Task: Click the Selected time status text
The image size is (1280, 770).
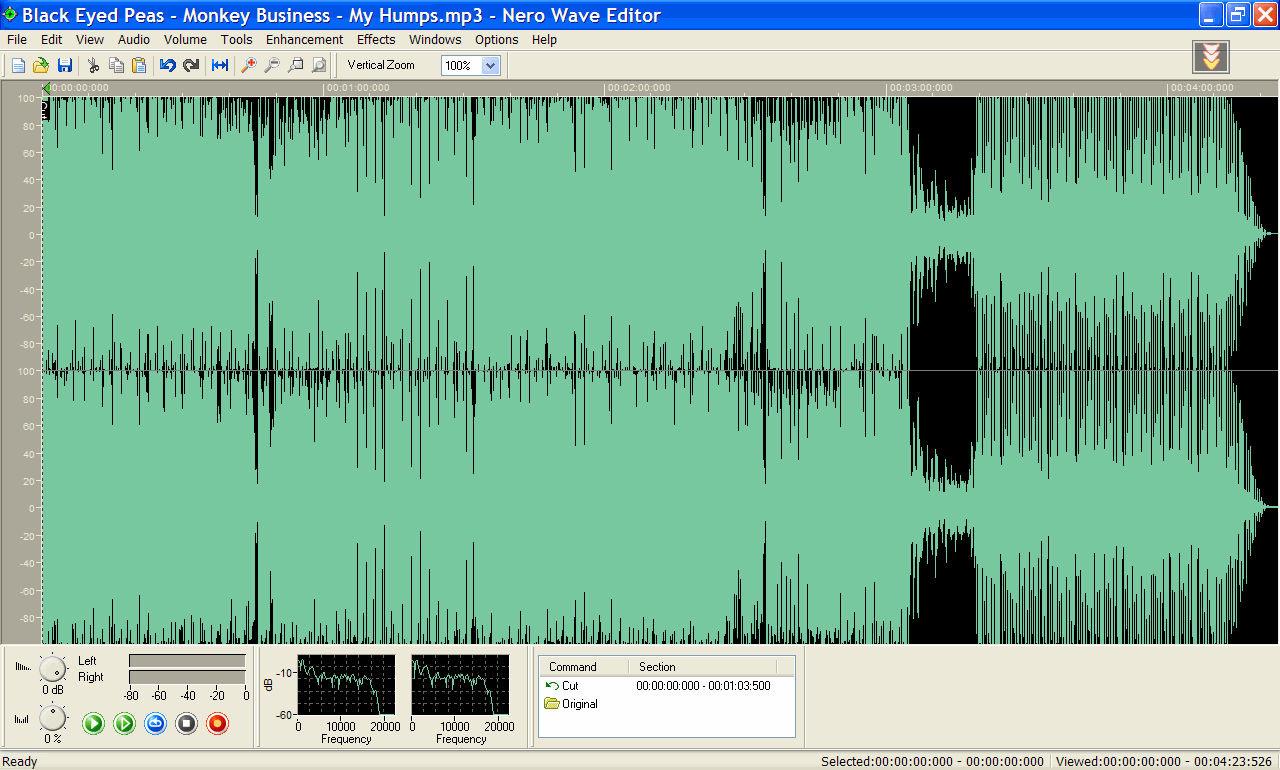Action: click(932, 762)
